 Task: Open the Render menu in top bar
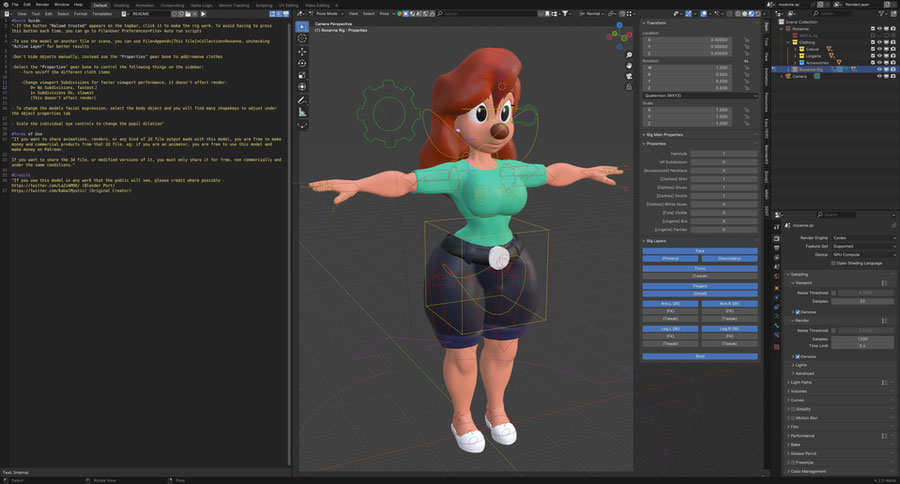(x=42, y=5)
